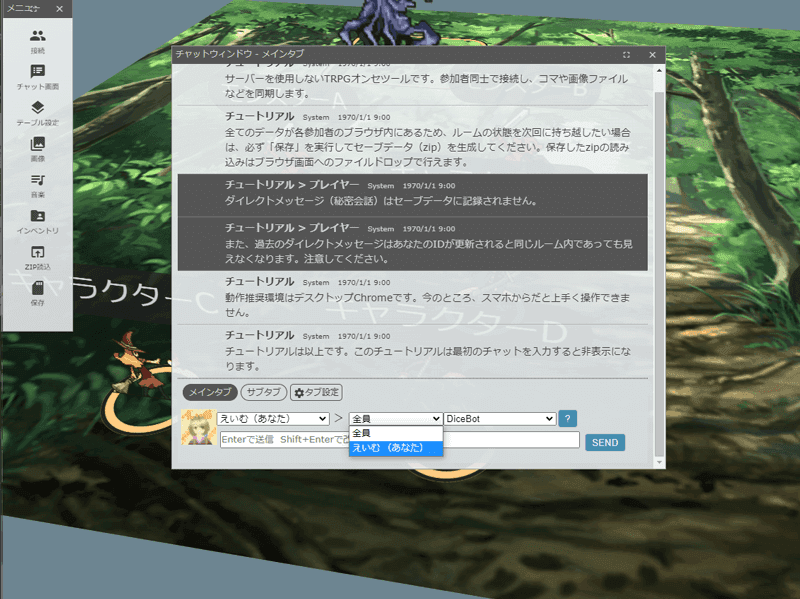Close the チャットウィンドウ chat window
Image resolution: width=800 pixels, height=599 pixels.
(652, 55)
